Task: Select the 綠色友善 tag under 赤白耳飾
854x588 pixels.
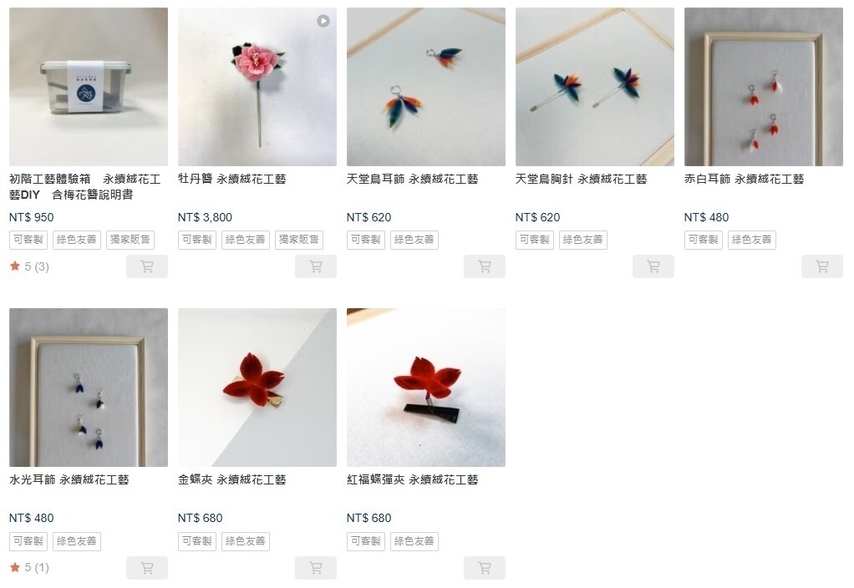Action: (x=752, y=240)
